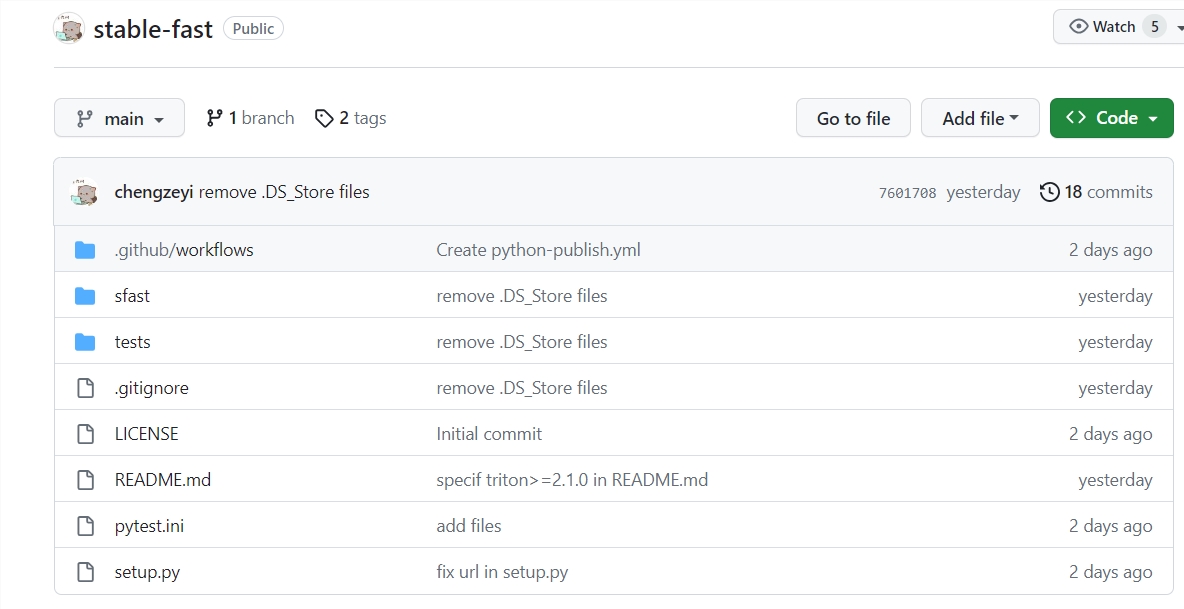Open commit hash 7601708

(907, 193)
